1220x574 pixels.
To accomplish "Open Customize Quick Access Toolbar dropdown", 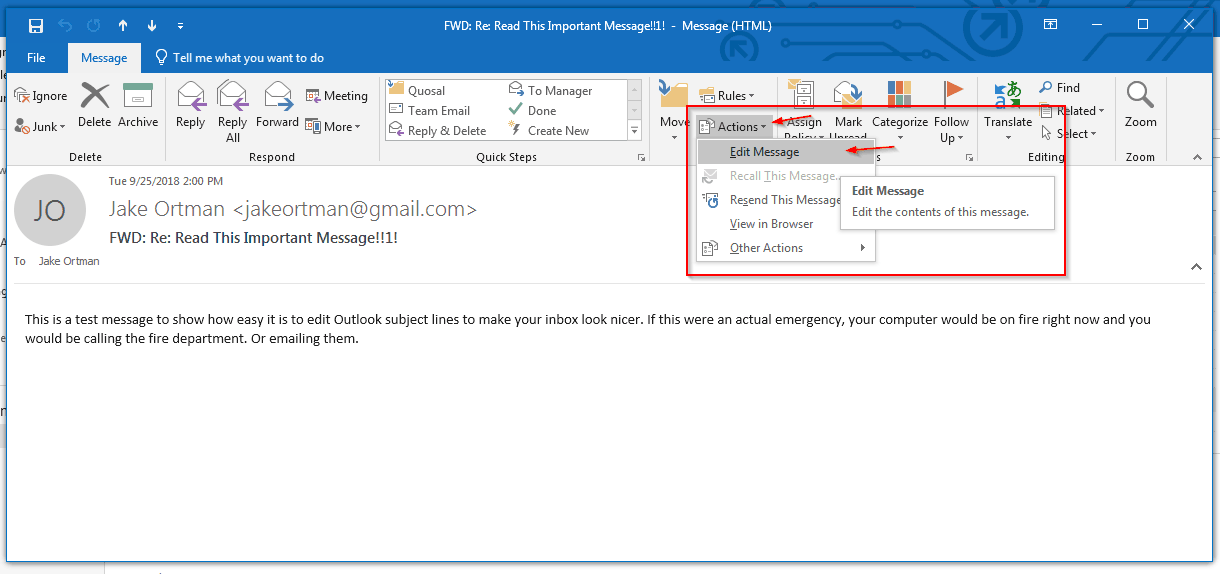I will pos(180,25).
